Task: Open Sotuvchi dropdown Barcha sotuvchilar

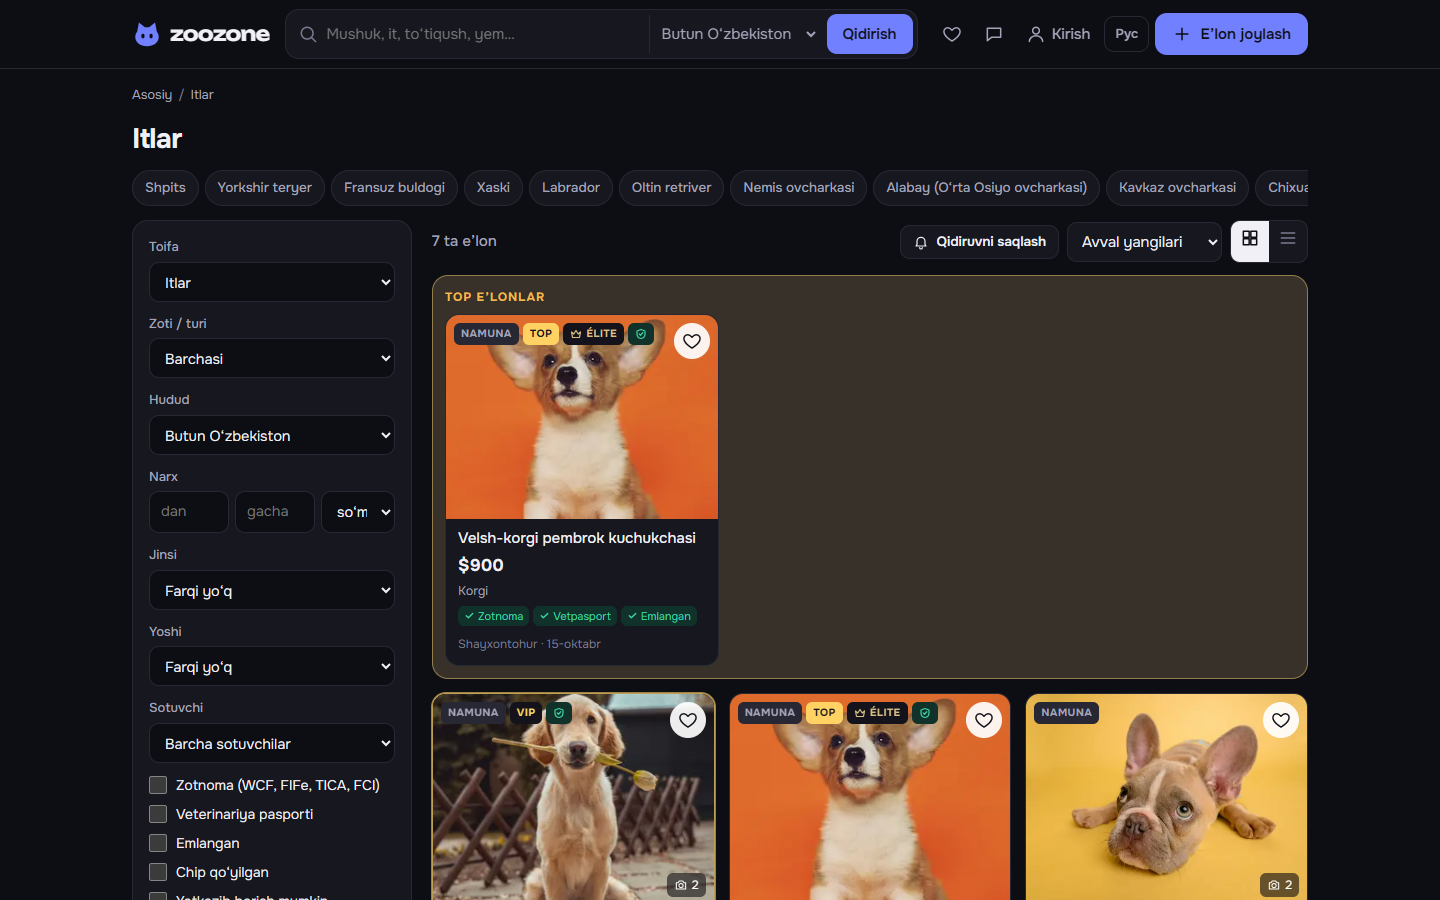Action: (272, 743)
